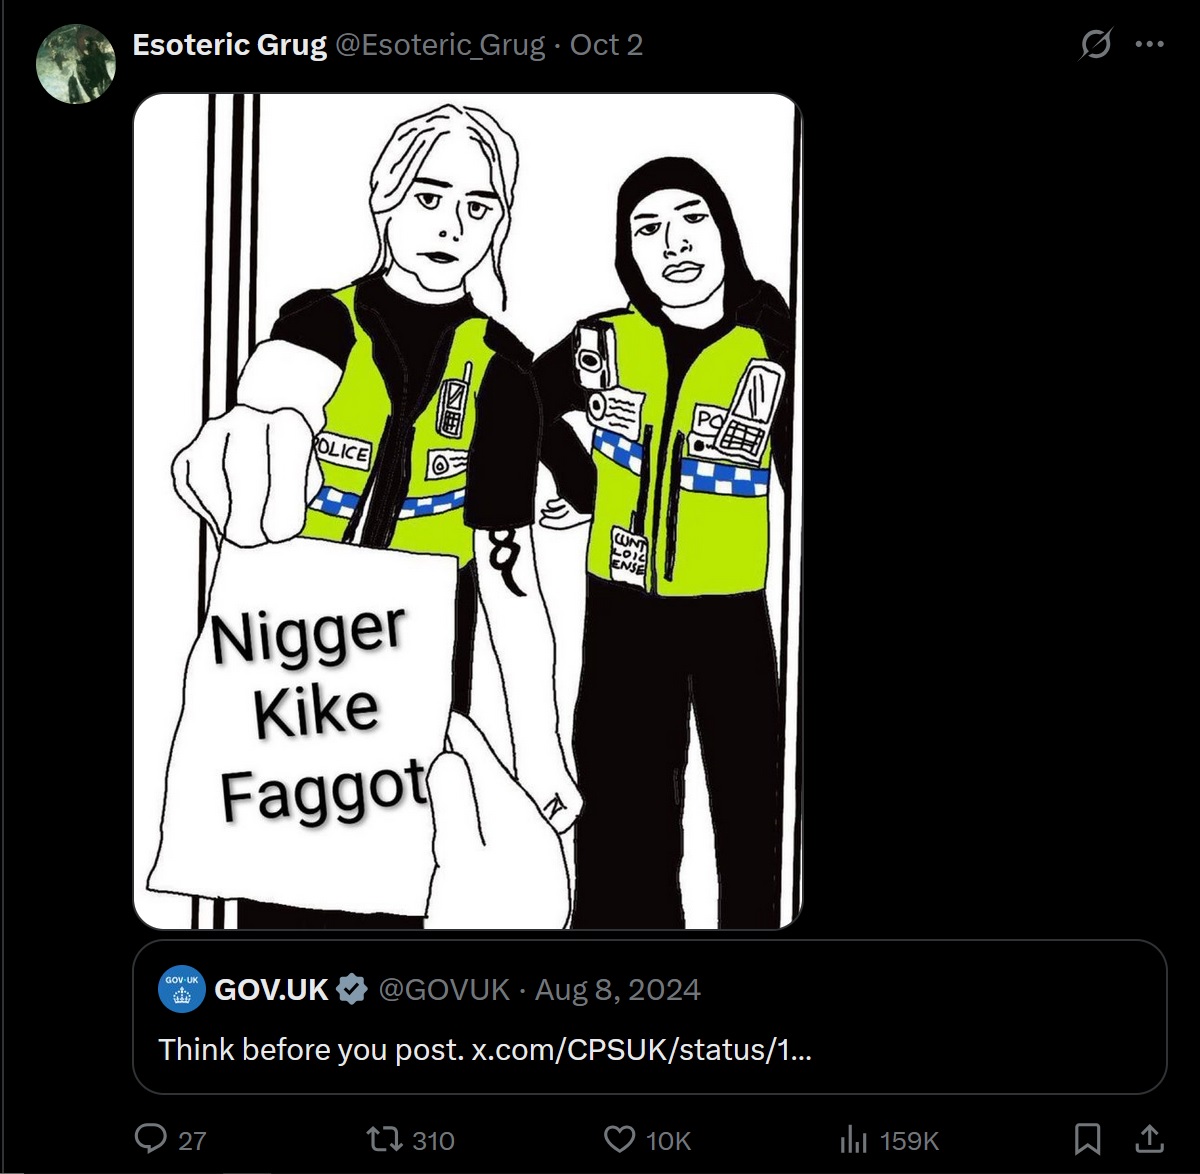View post analytics via bar chart icon
The width and height of the screenshot is (1200, 1174).
(853, 1139)
